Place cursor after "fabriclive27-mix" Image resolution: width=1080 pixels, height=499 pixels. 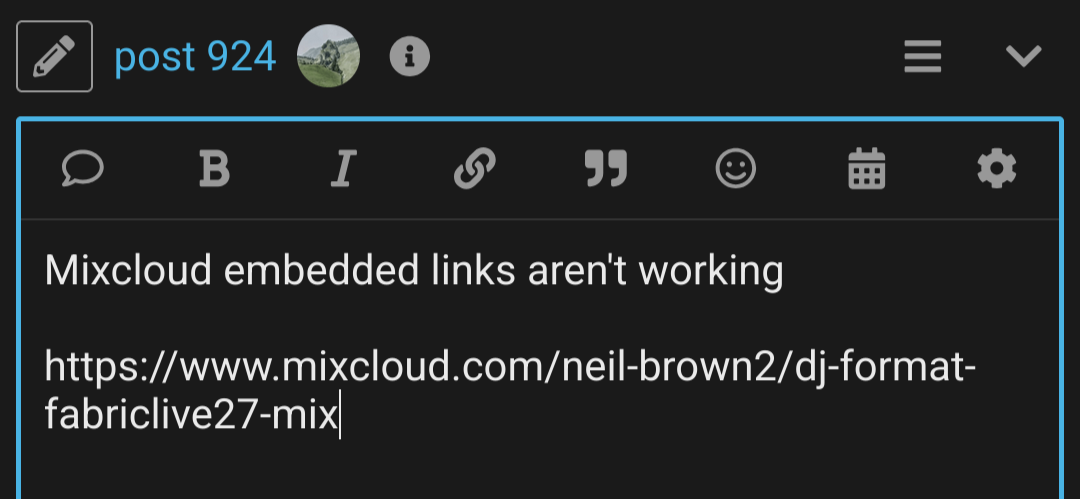340,416
